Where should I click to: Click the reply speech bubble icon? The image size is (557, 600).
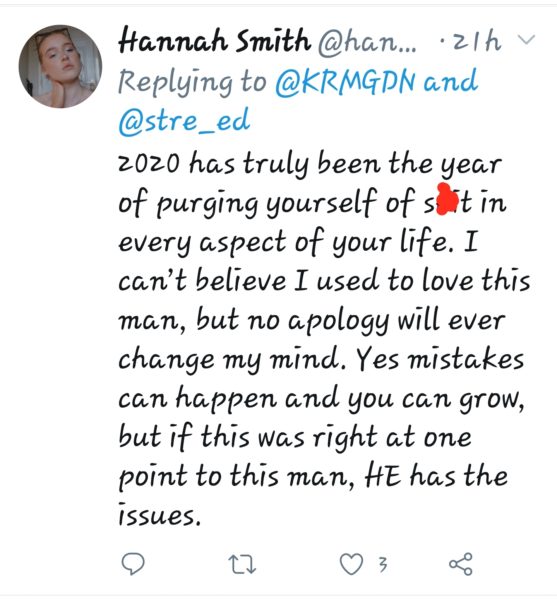[133, 564]
